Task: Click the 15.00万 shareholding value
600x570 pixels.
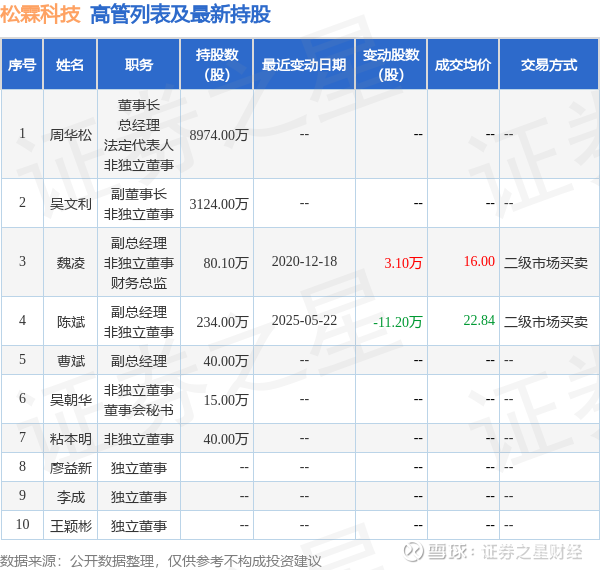Action: pyautogui.click(x=226, y=400)
